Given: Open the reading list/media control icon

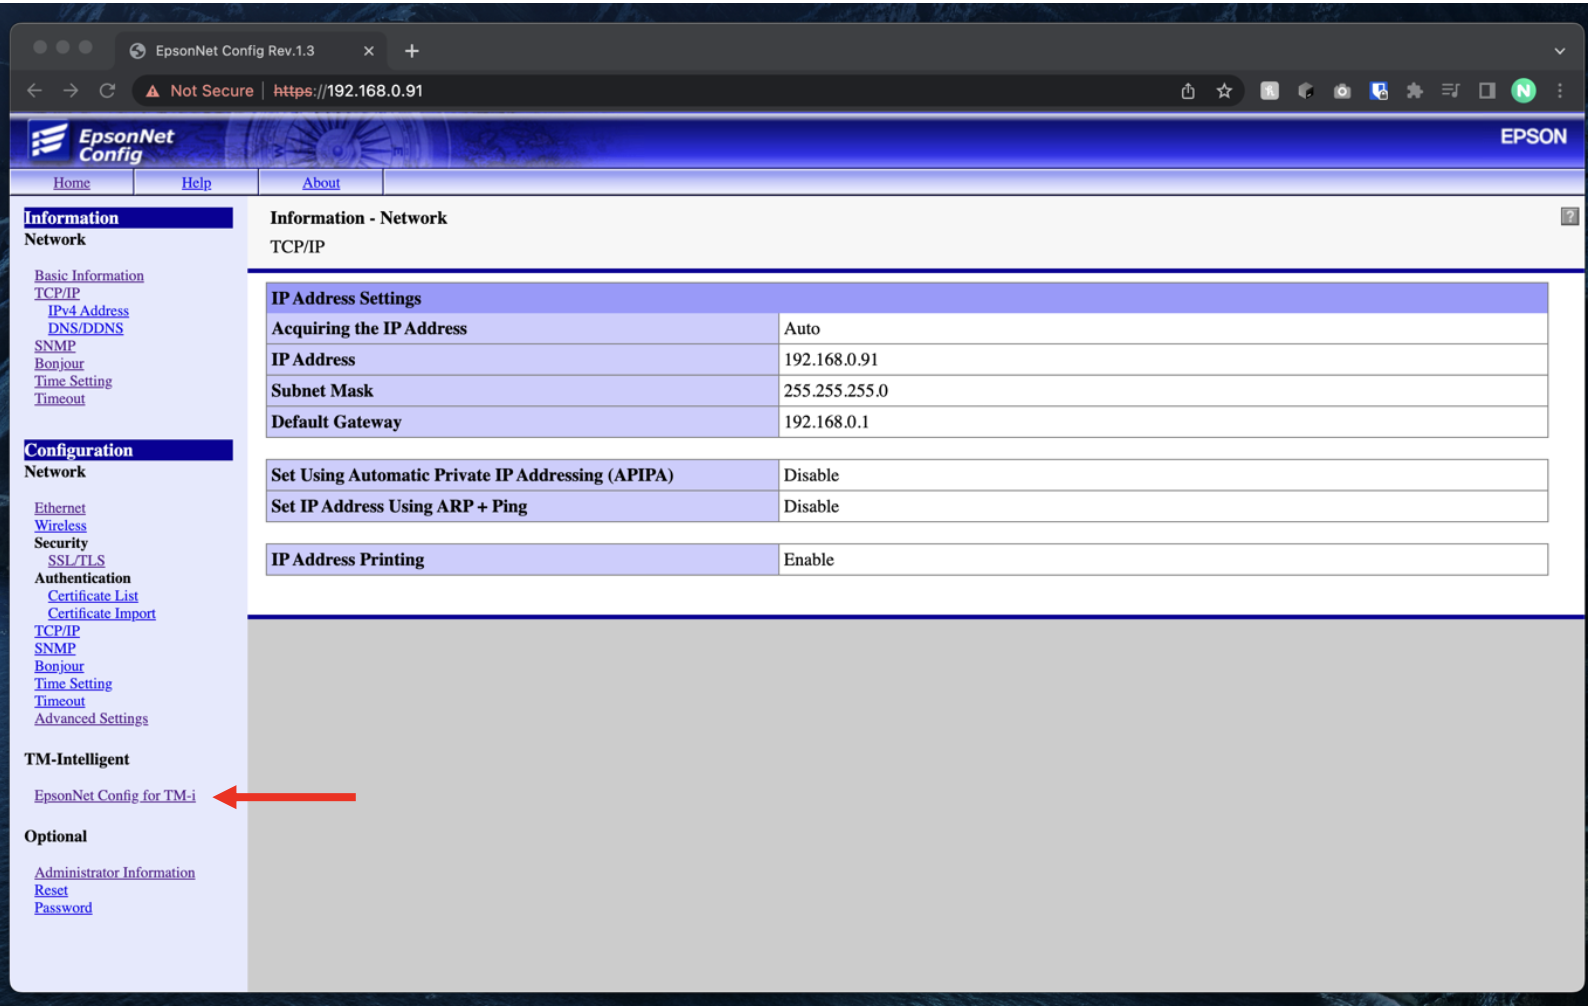Looking at the screenshot, I should pyautogui.click(x=1450, y=91).
